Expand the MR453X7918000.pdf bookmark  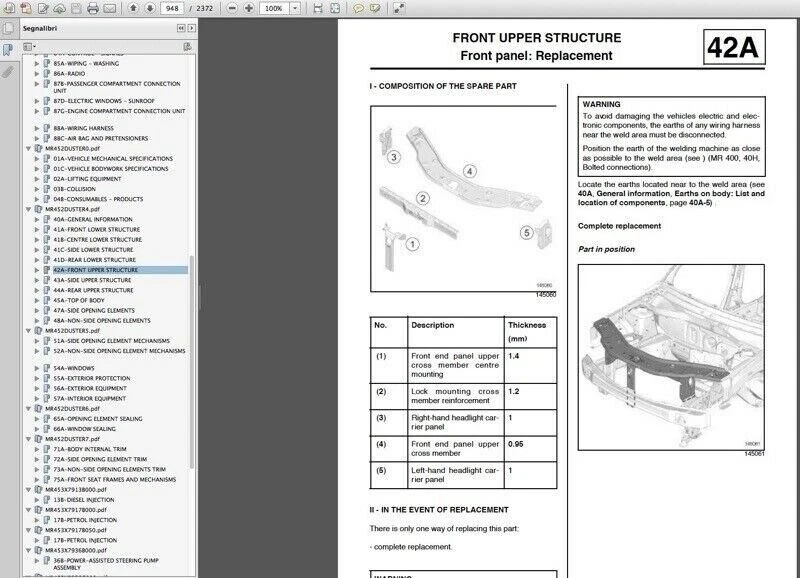click(x=28, y=489)
